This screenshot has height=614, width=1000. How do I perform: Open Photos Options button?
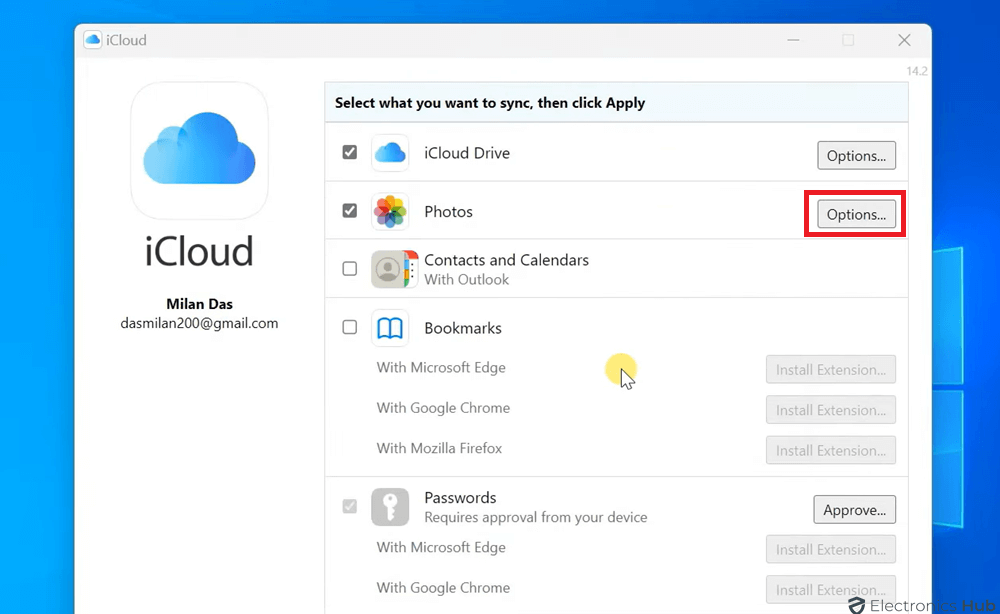point(856,214)
